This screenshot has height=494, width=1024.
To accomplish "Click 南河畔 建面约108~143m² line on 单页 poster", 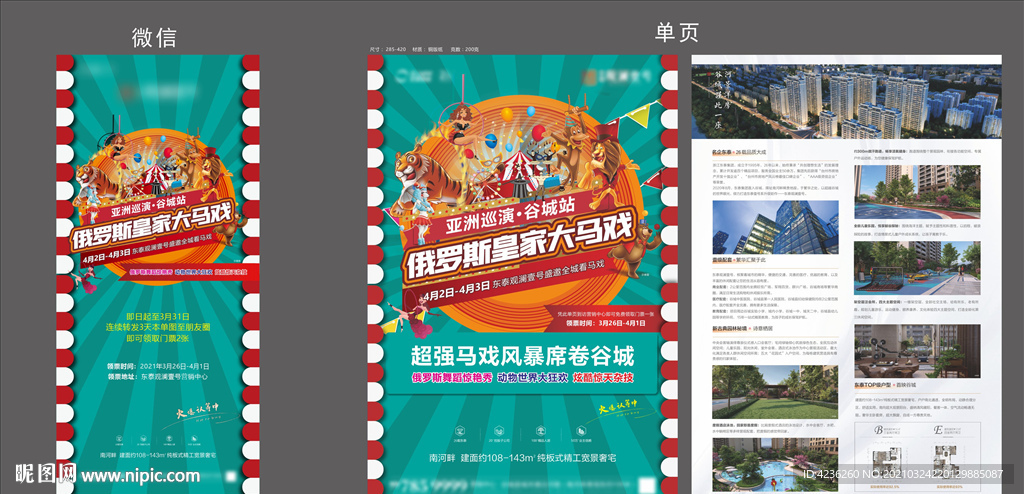I will [x=522, y=458].
